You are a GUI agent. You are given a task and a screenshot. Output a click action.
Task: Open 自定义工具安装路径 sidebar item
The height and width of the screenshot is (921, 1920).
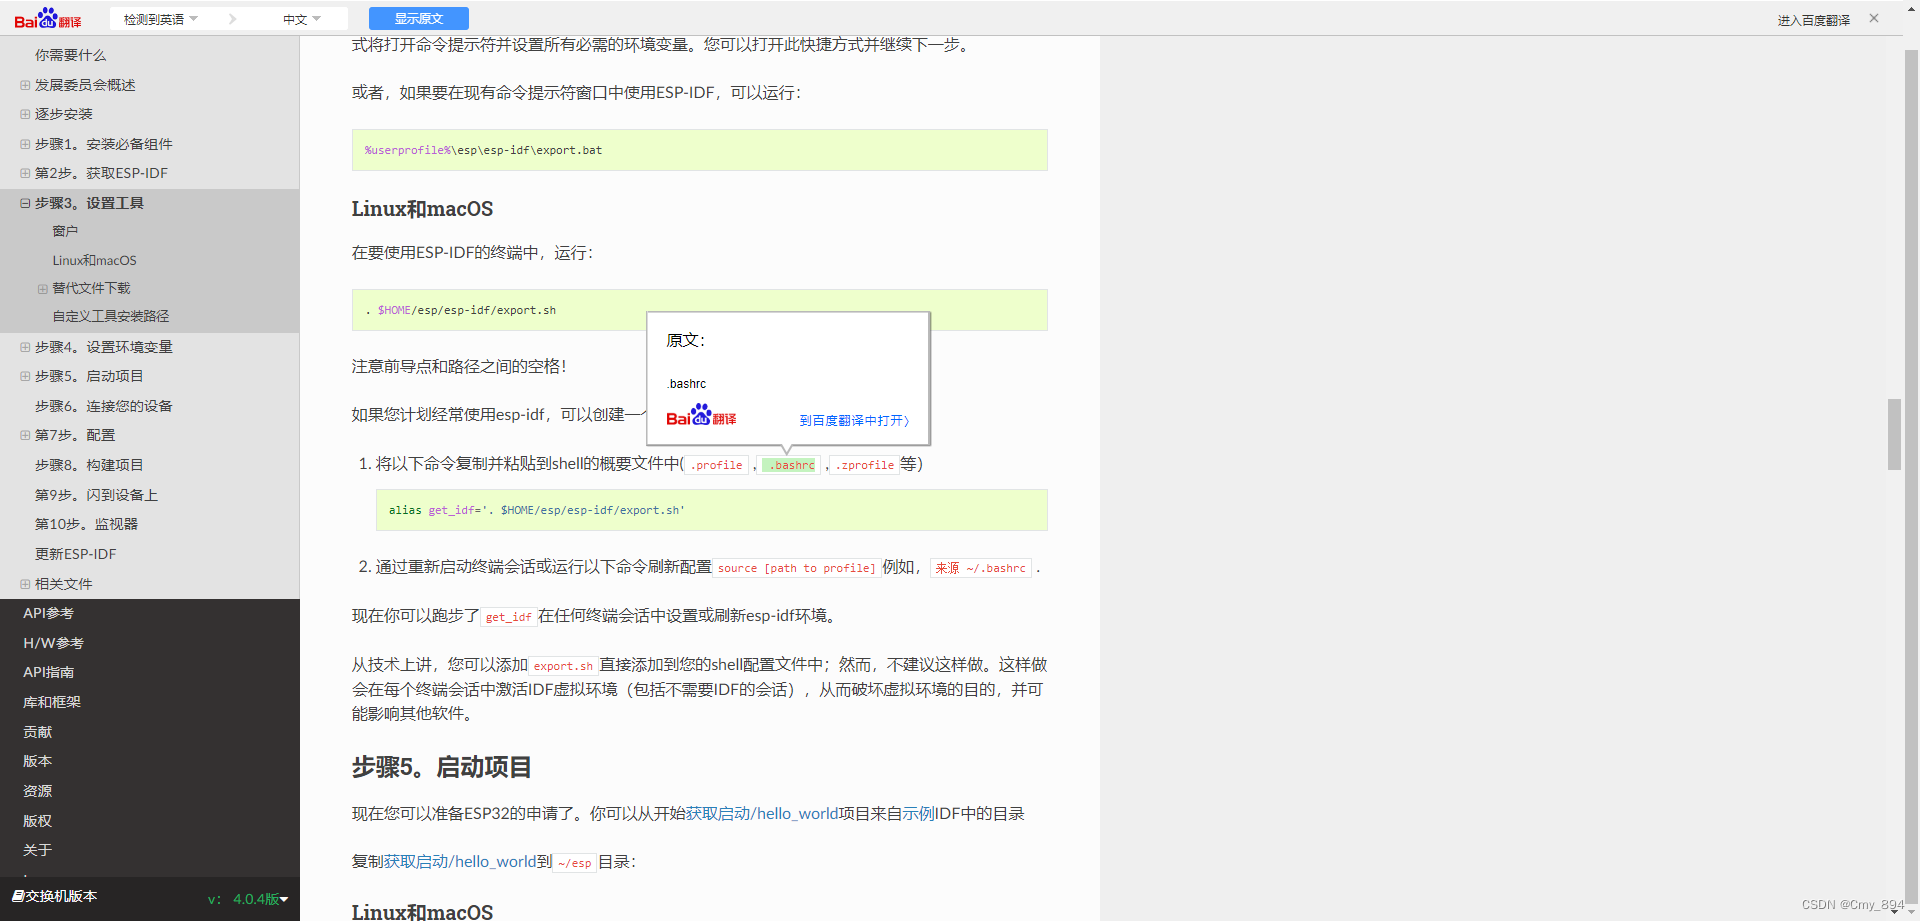[x=110, y=316]
